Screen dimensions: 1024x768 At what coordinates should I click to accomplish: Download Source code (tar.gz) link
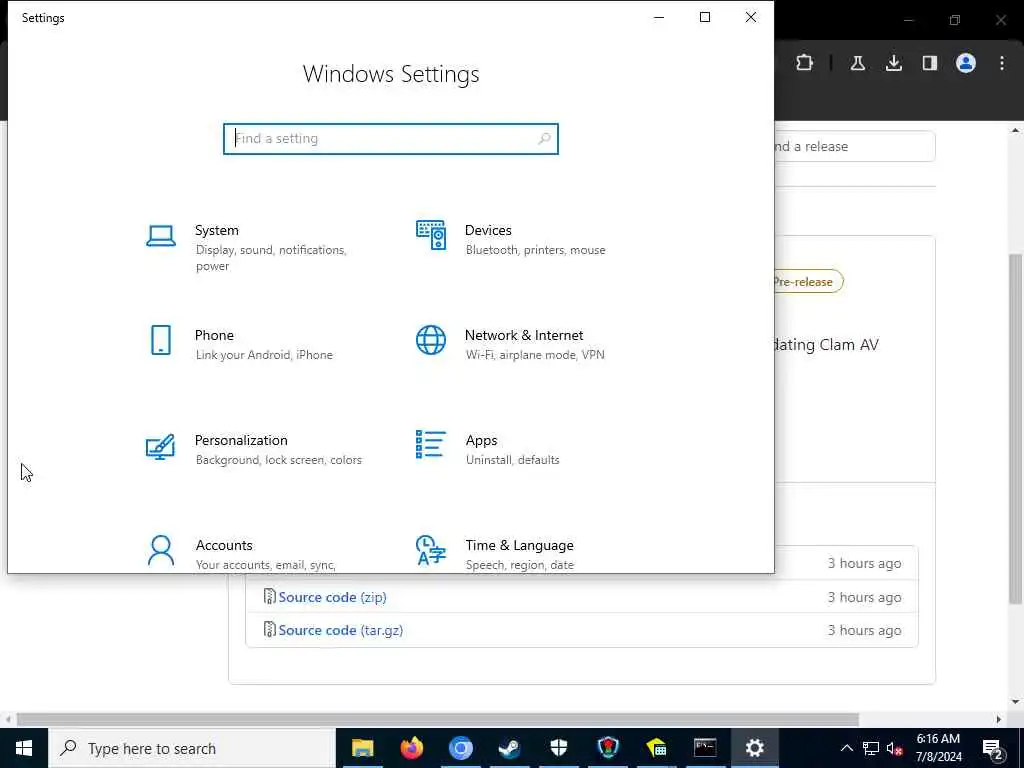pyautogui.click(x=340, y=630)
